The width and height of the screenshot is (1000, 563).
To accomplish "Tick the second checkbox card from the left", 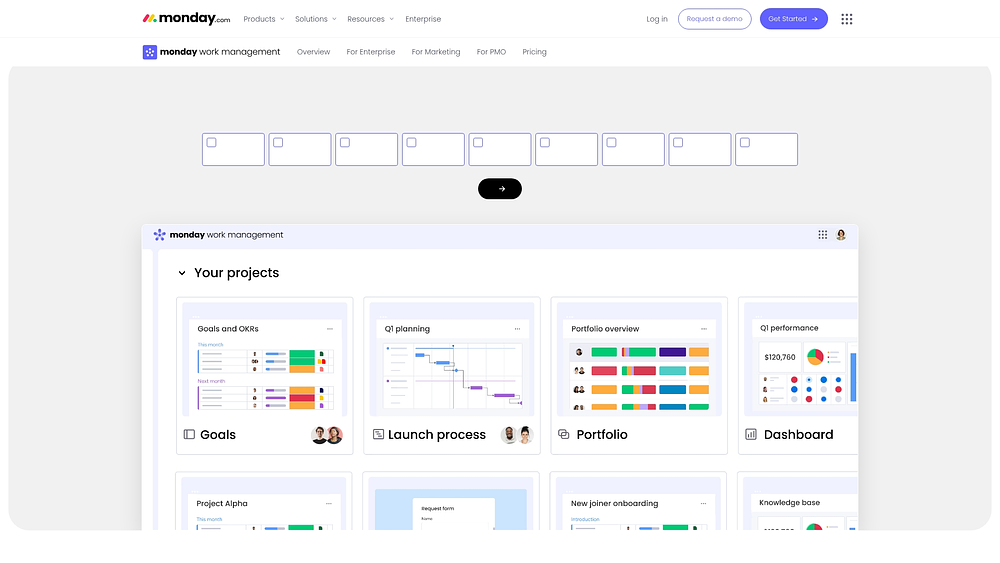I will tap(278, 143).
